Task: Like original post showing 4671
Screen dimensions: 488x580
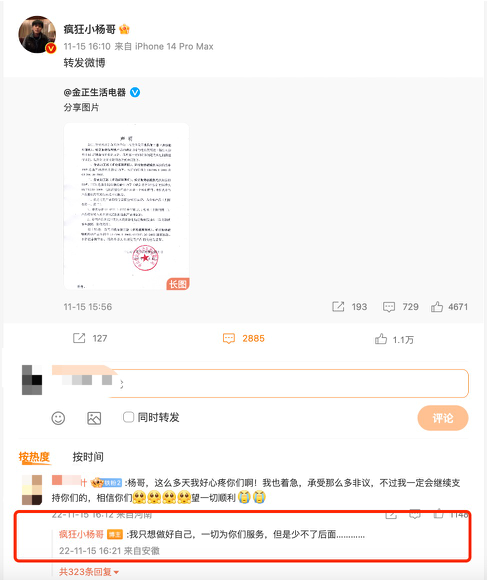Action: [437, 307]
